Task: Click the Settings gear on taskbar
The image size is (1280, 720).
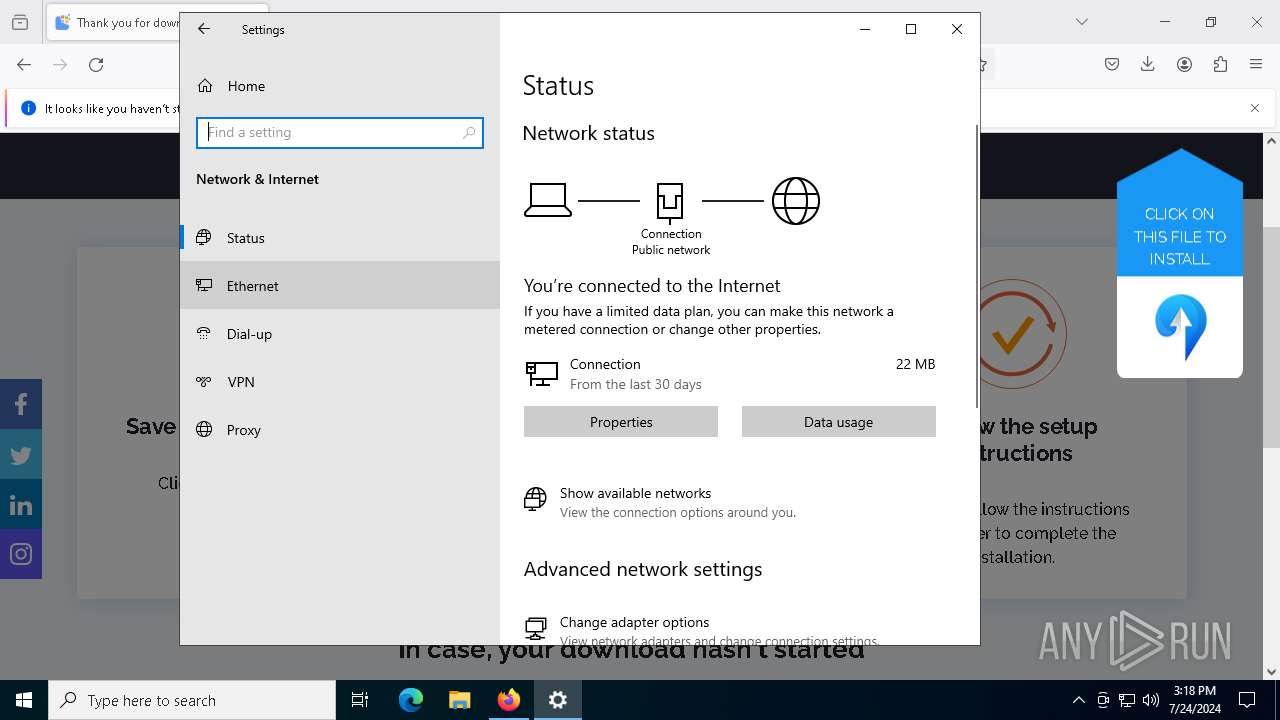Action: point(558,700)
